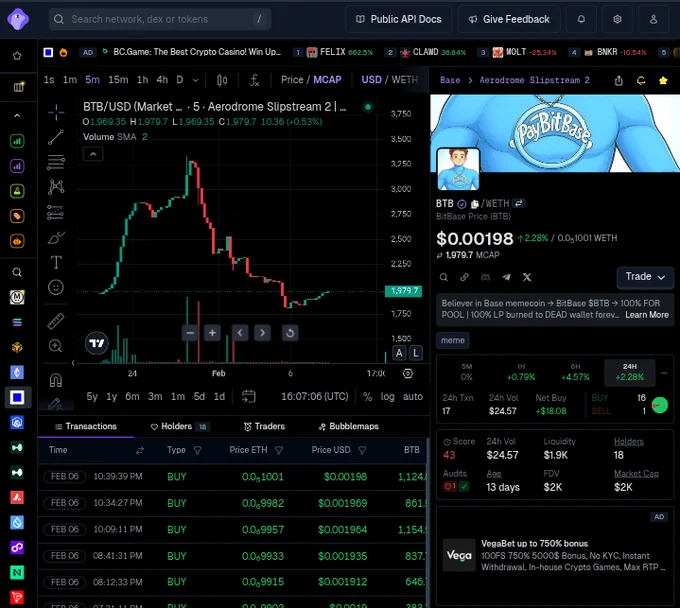The image size is (680, 608).
Task: Open the Fibonacci retracement tool
Action: tap(56, 162)
